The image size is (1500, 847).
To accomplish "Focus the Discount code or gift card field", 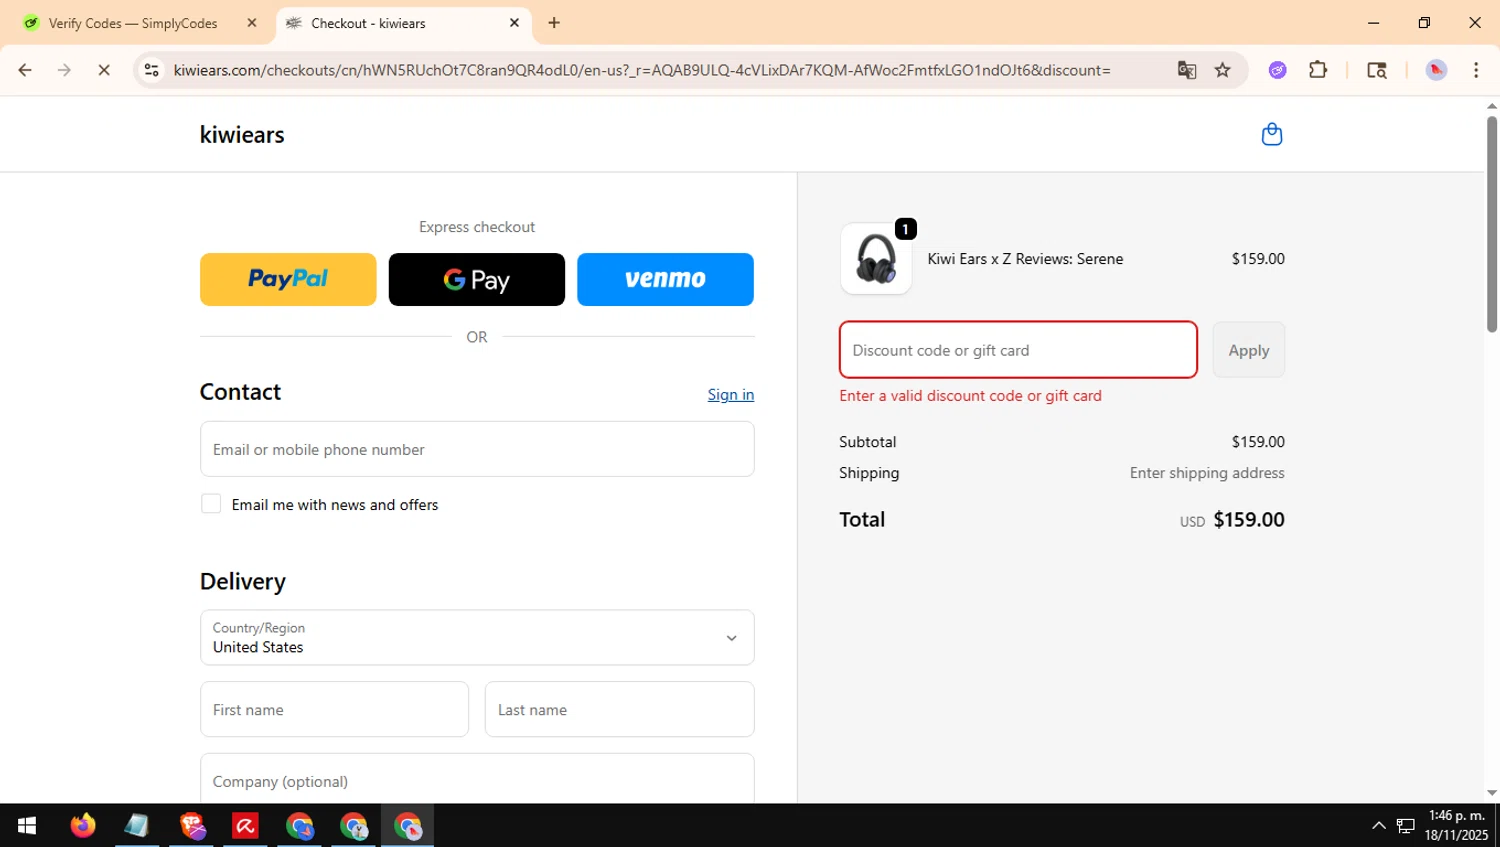I will (1018, 350).
